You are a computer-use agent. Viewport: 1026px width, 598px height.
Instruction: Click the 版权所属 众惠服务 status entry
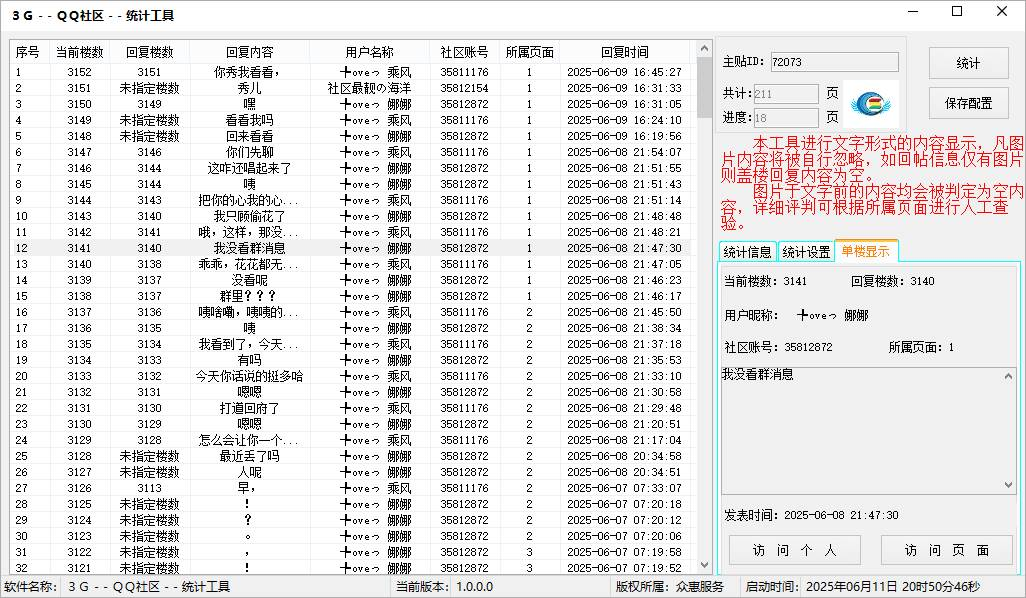pos(669,587)
